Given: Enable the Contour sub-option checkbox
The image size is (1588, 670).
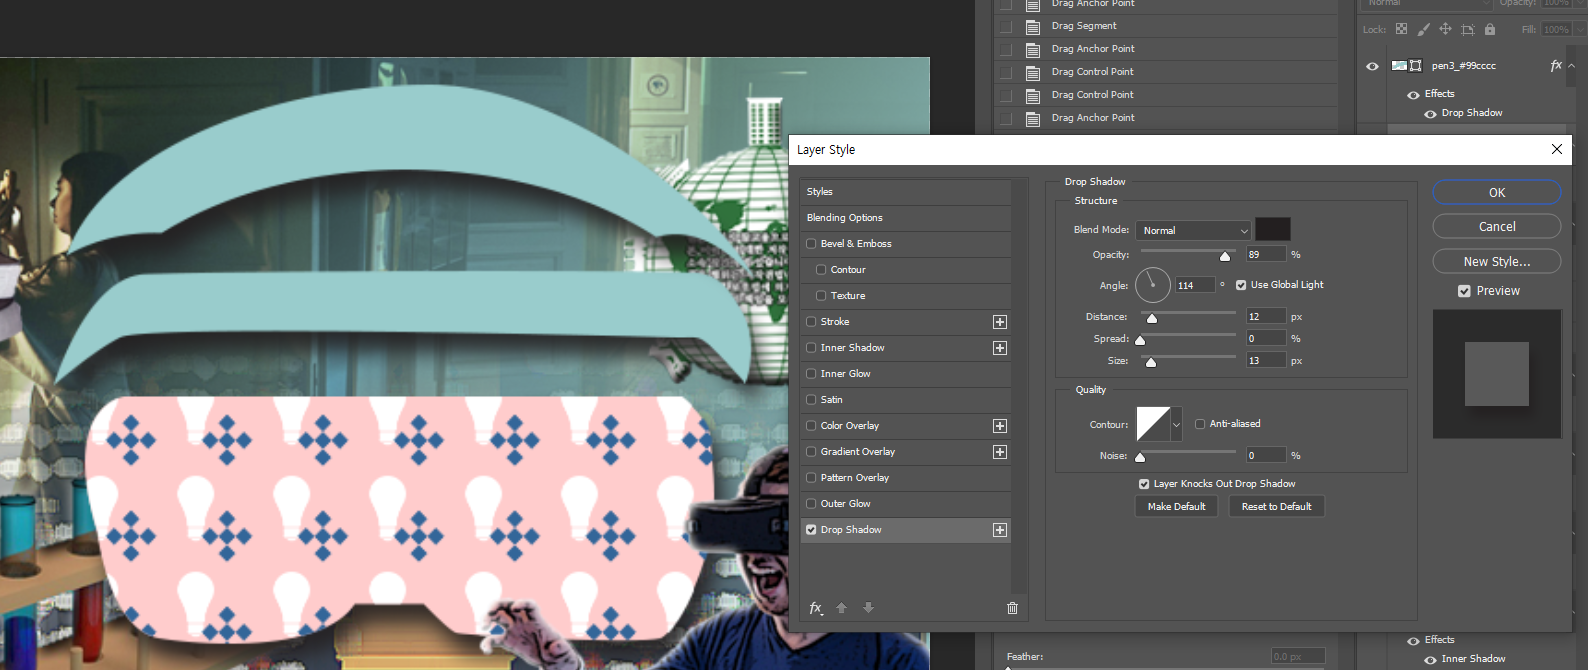Looking at the screenshot, I should pyautogui.click(x=821, y=270).
